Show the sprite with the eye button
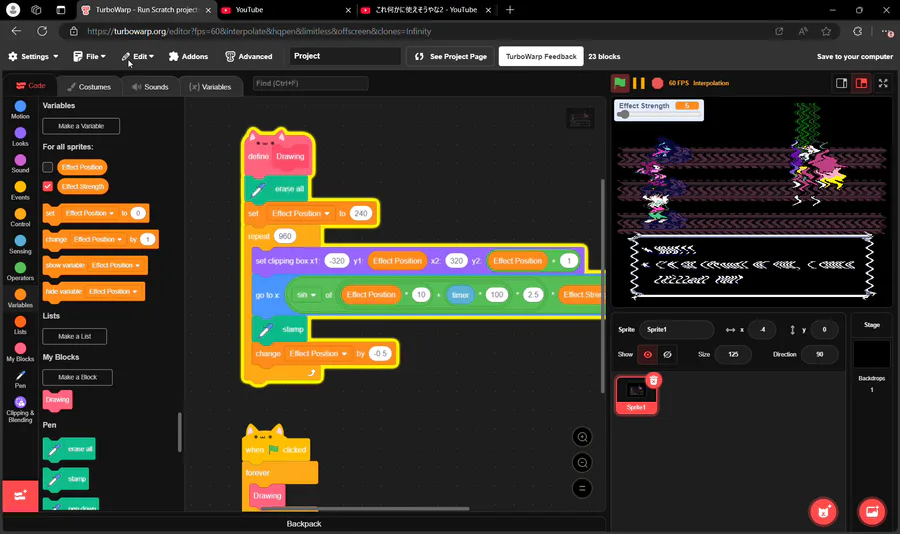 (647, 354)
